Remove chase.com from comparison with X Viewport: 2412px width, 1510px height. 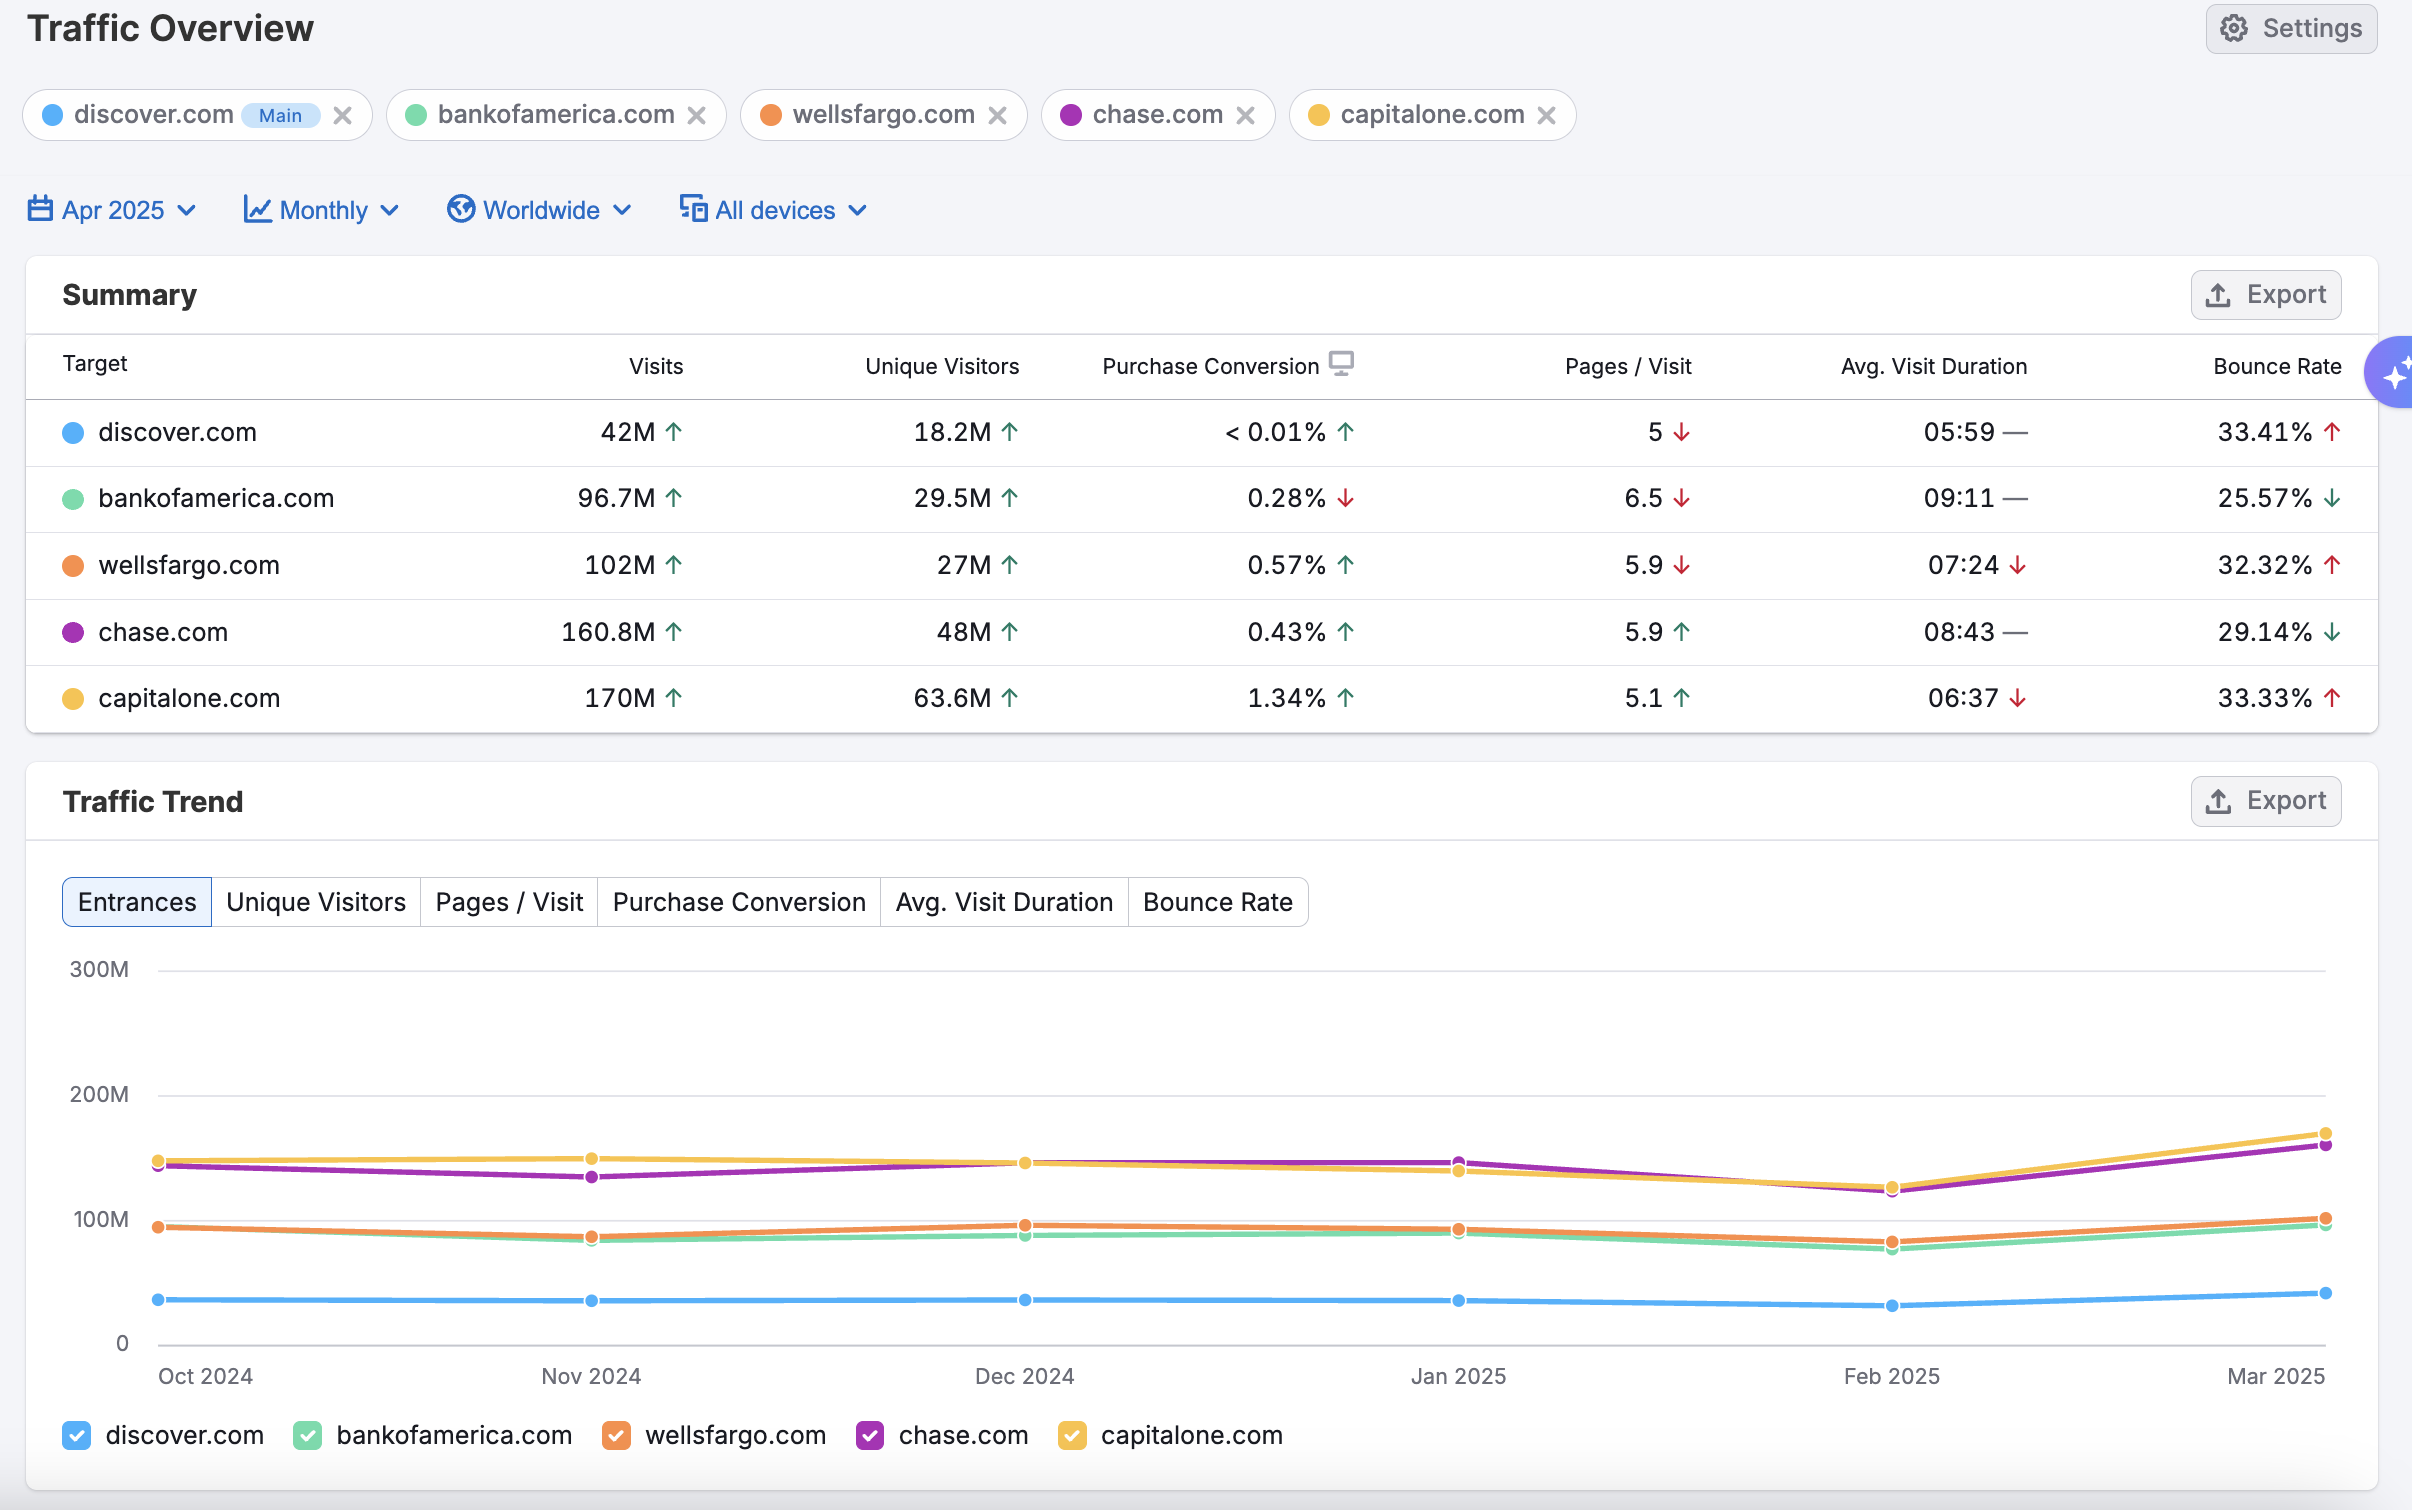point(1245,116)
